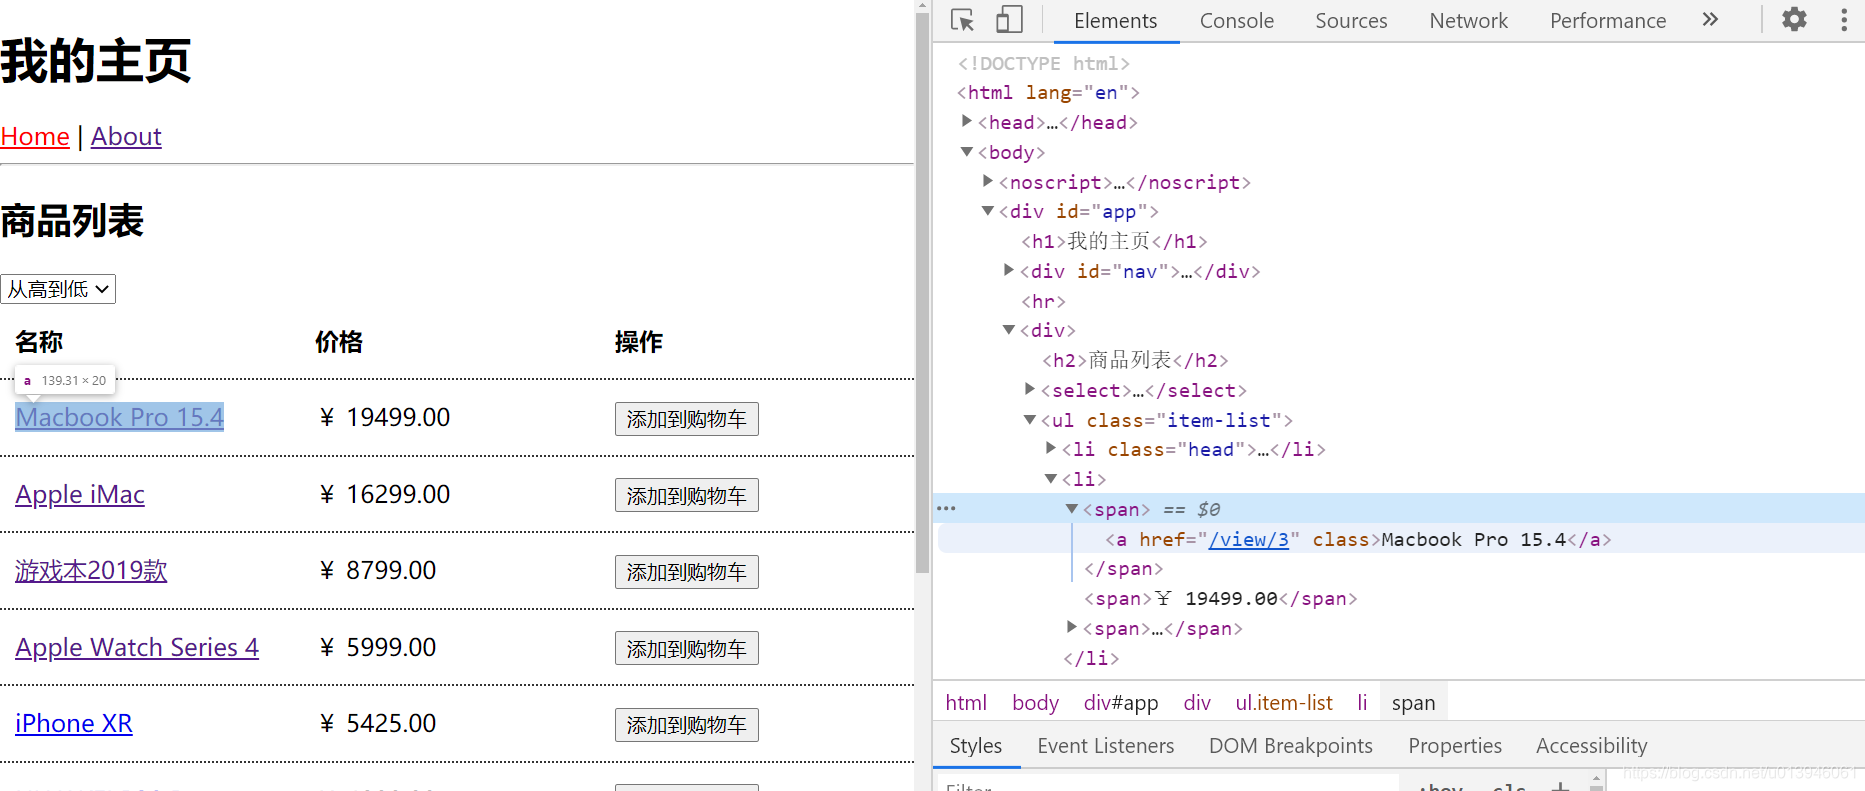The height and width of the screenshot is (791, 1865).
Task: Click the Home navigation link
Action: coord(35,136)
